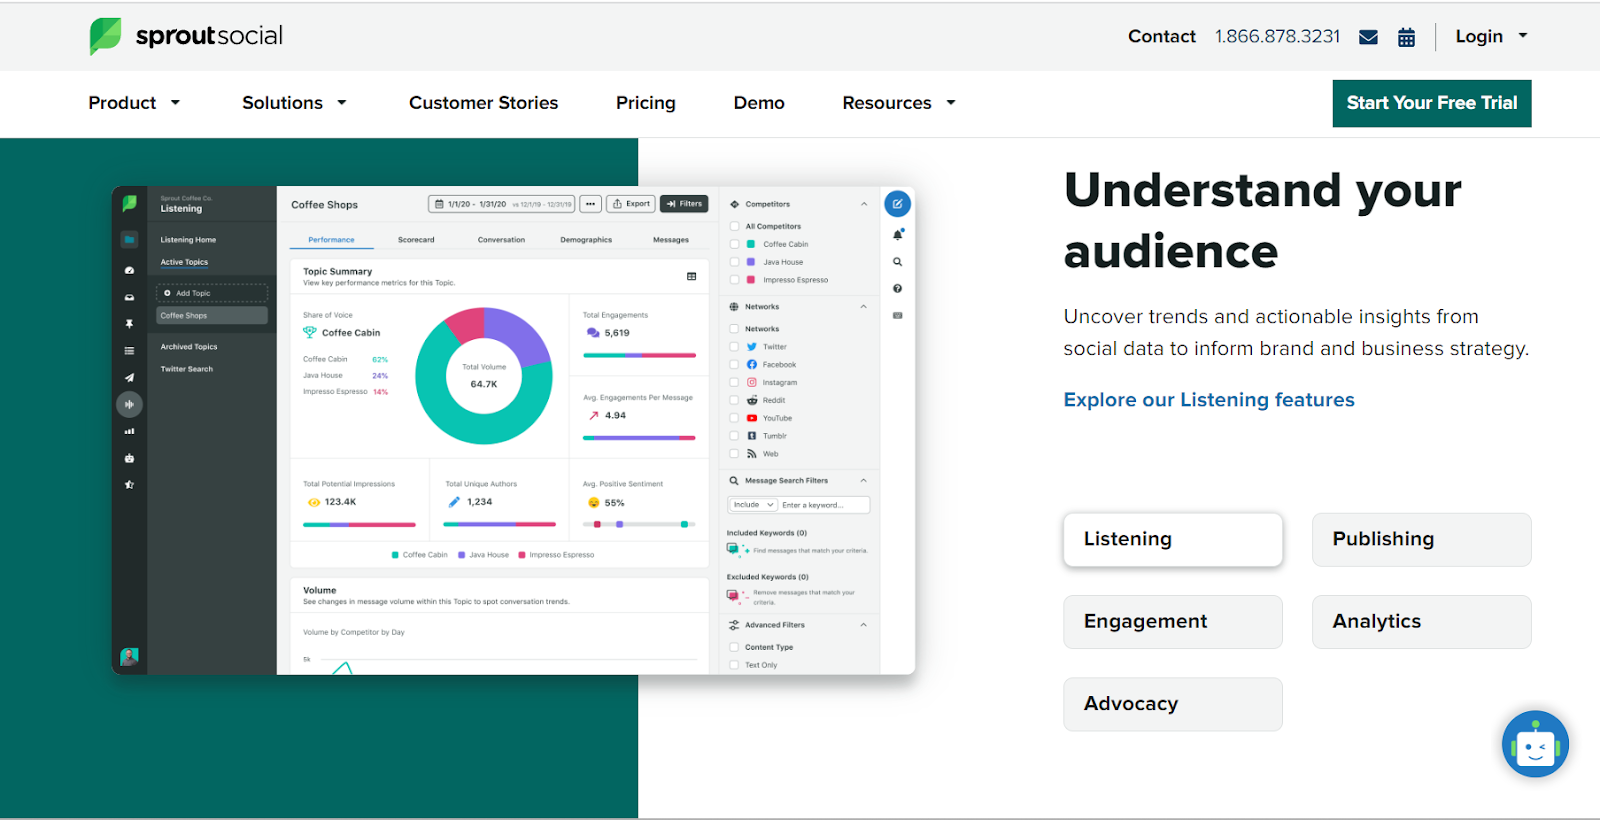Click the blue compose pencil button

897,204
